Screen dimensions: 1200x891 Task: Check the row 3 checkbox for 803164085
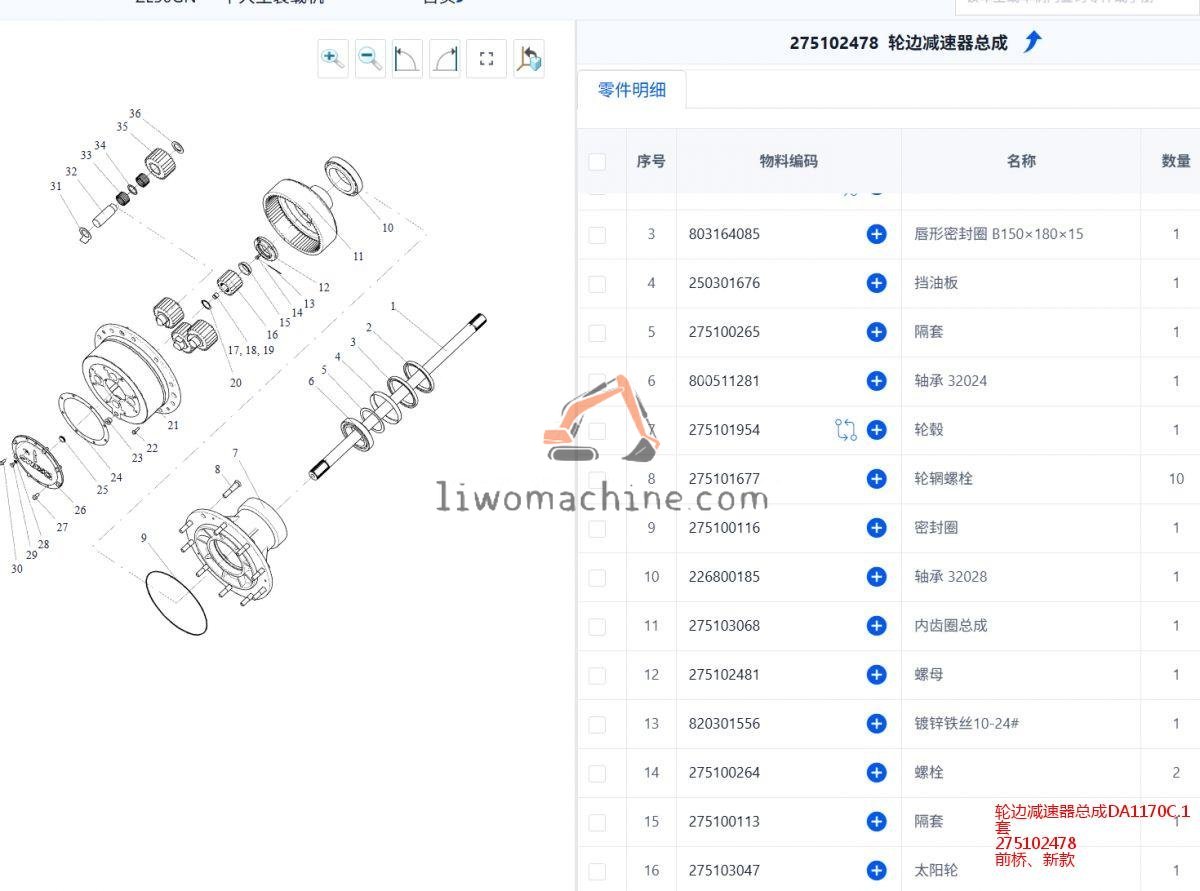coord(597,235)
